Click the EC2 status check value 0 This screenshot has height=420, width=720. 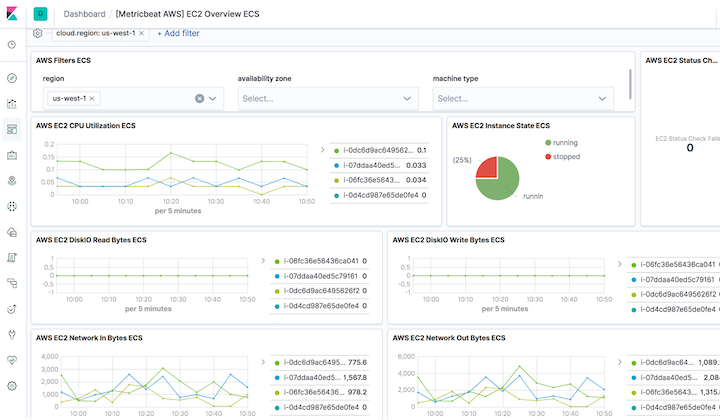click(x=690, y=148)
